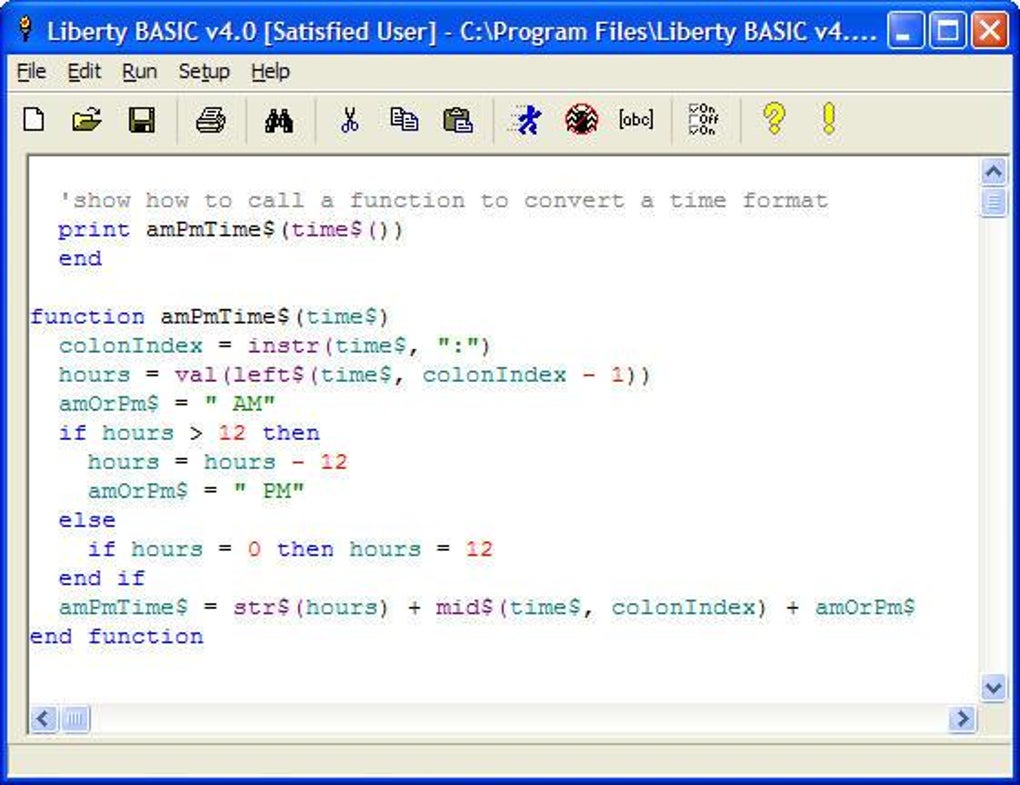This screenshot has height=785, width=1020.
Task: Click the line starting with "colonIndex = instr"
Action: pos(275,346)
